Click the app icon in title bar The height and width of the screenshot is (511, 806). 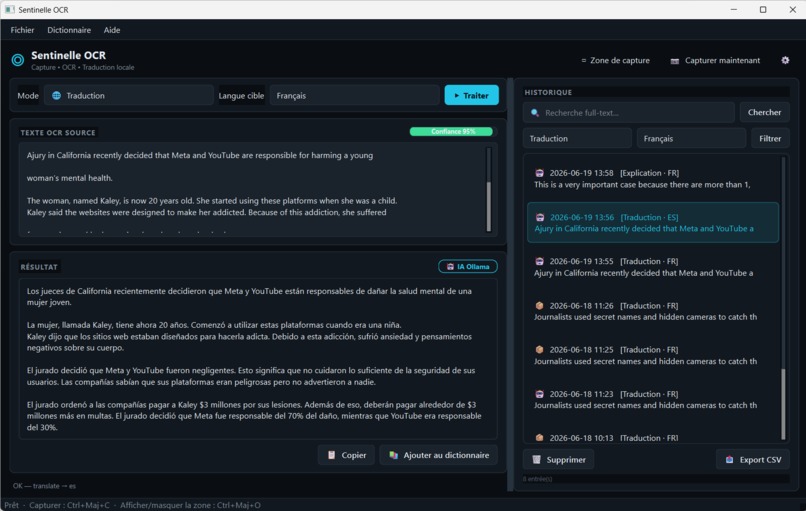click(9, 9)
